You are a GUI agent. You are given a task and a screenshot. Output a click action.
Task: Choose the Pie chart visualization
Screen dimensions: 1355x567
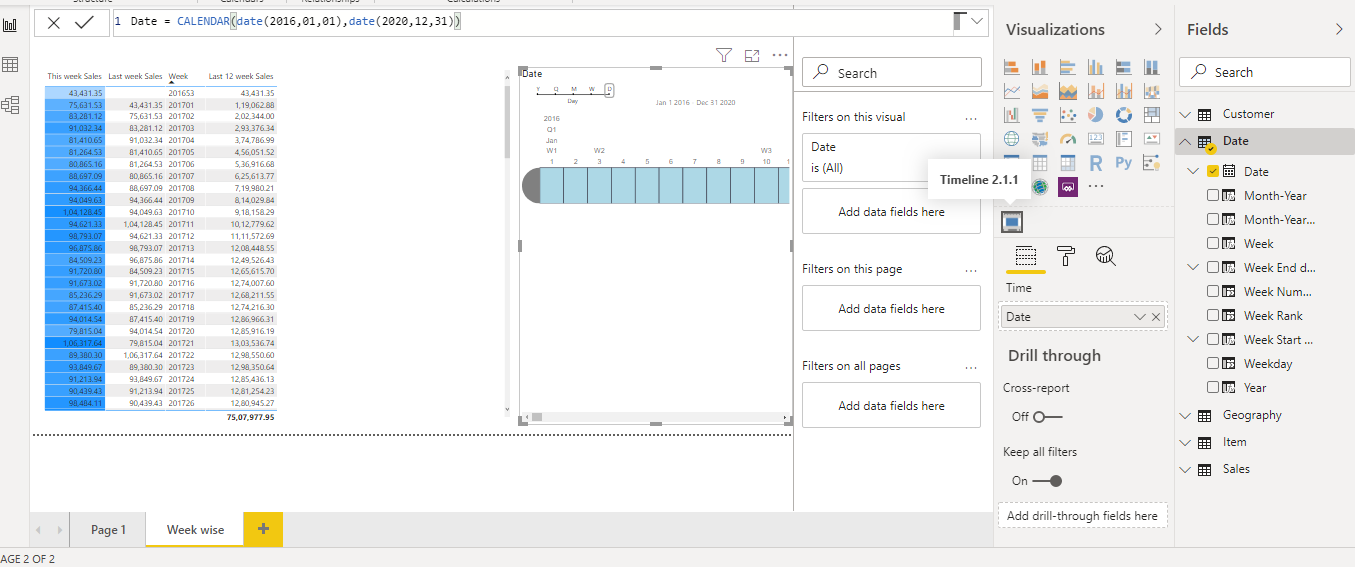(1096, 115)
